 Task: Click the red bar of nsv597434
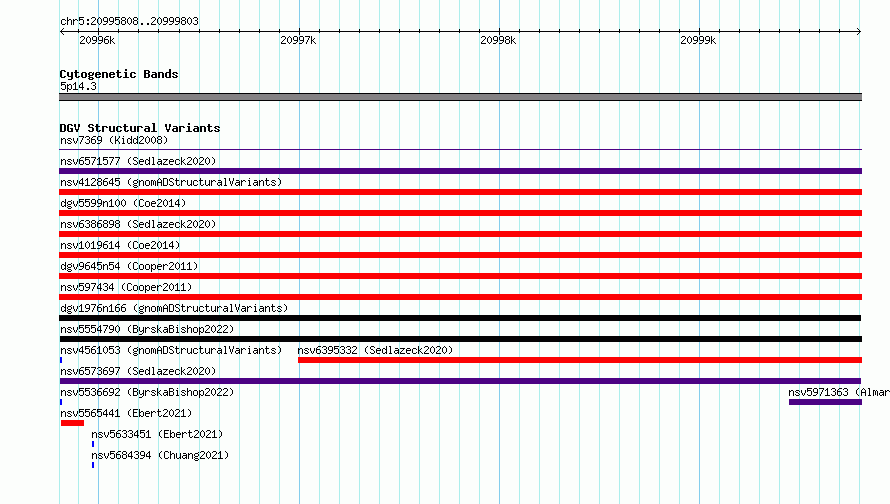coord(460,297)
